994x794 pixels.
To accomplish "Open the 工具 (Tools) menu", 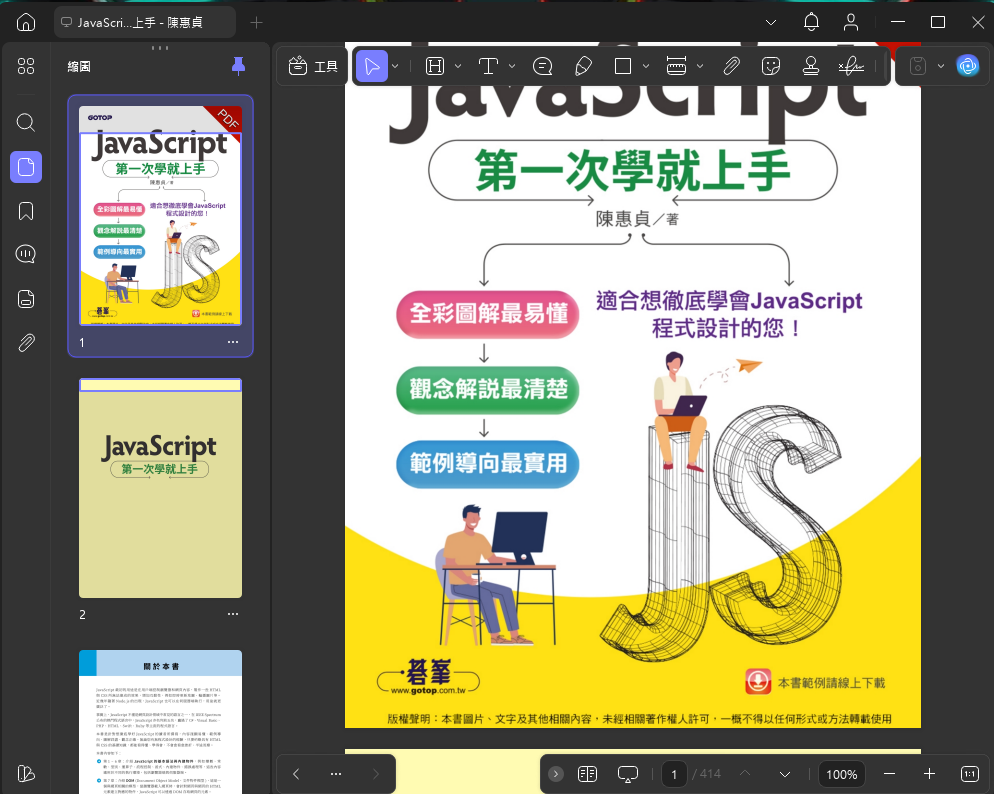I will 313,66.
